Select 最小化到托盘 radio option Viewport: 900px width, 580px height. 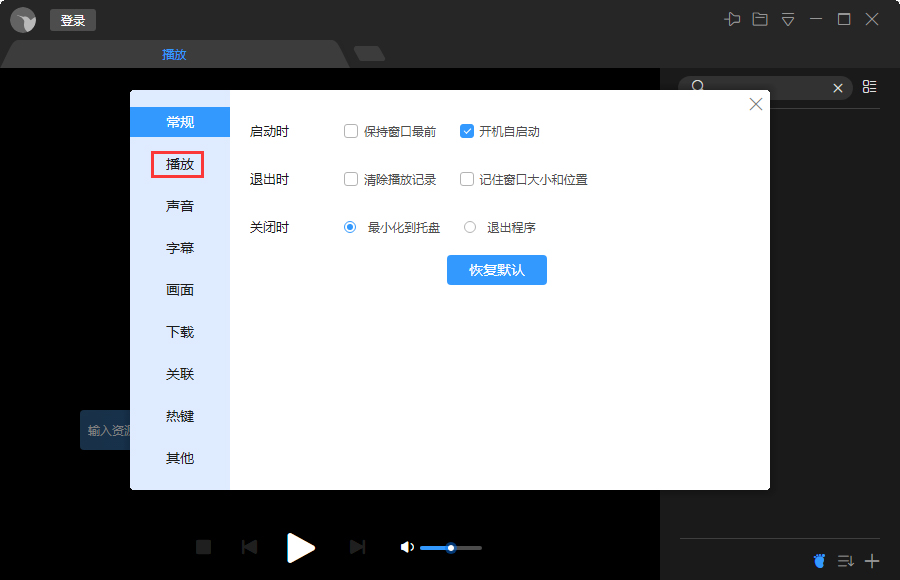[351, 227]
